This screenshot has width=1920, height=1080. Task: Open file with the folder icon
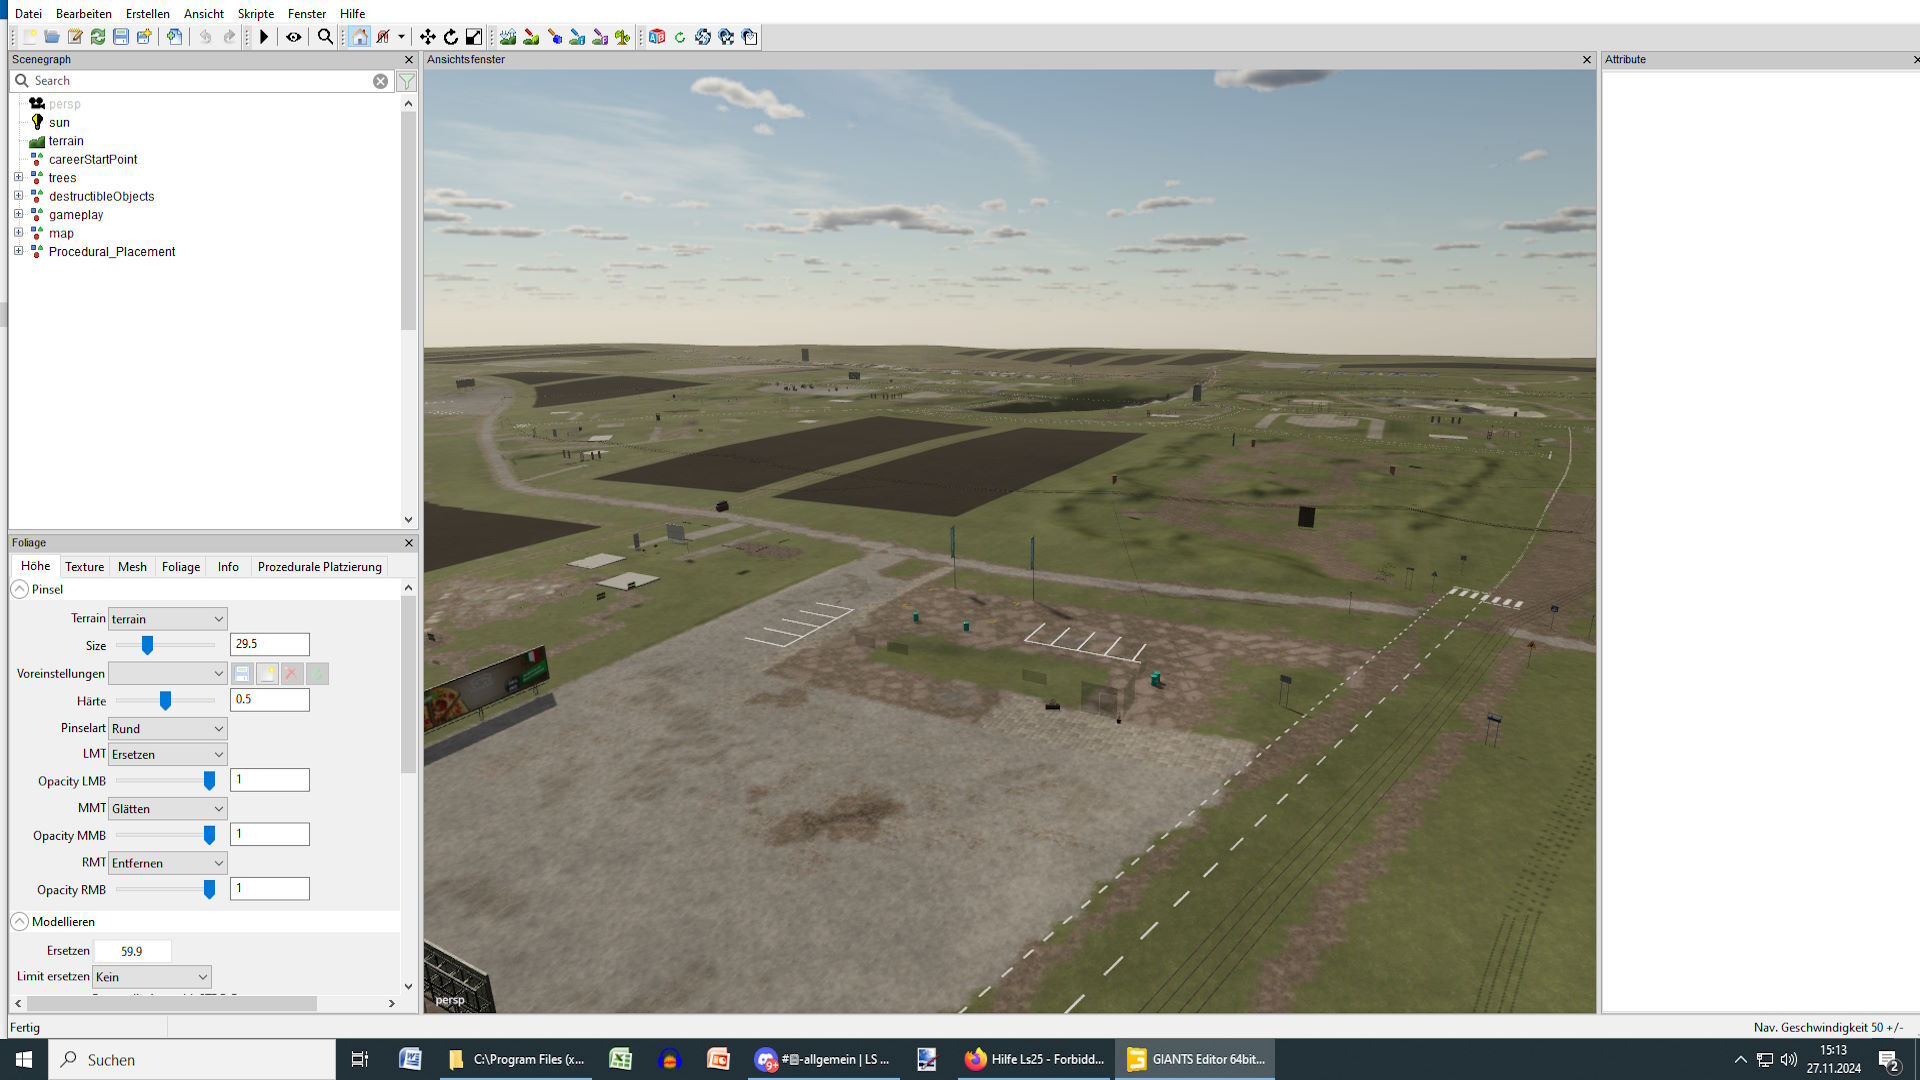coord(52,37)
